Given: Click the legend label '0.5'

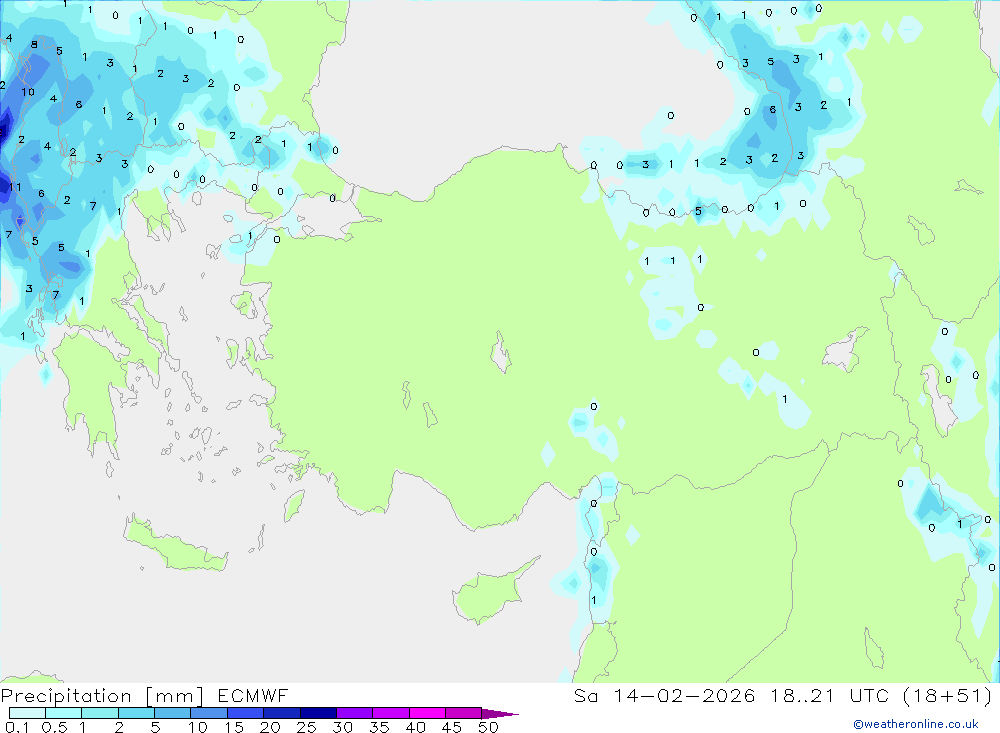Looking at the screenshot, I should [54, 727].
